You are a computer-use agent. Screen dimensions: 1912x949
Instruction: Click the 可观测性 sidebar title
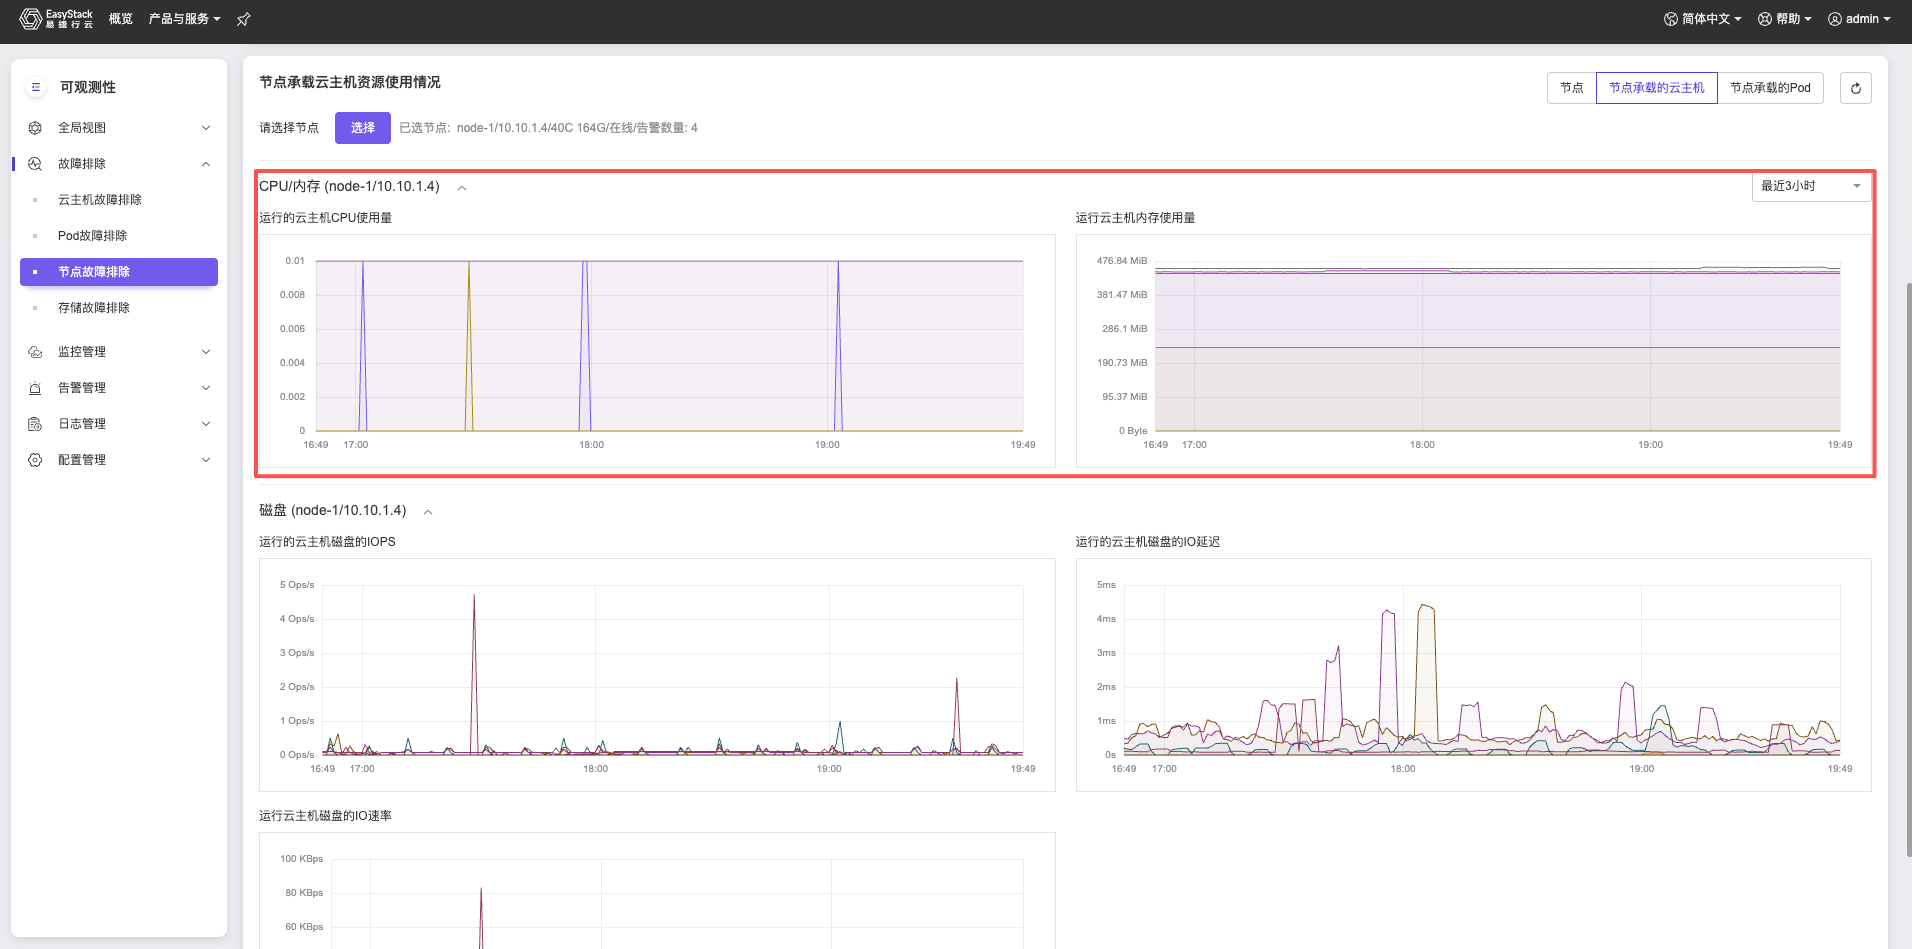click(88, 87)
